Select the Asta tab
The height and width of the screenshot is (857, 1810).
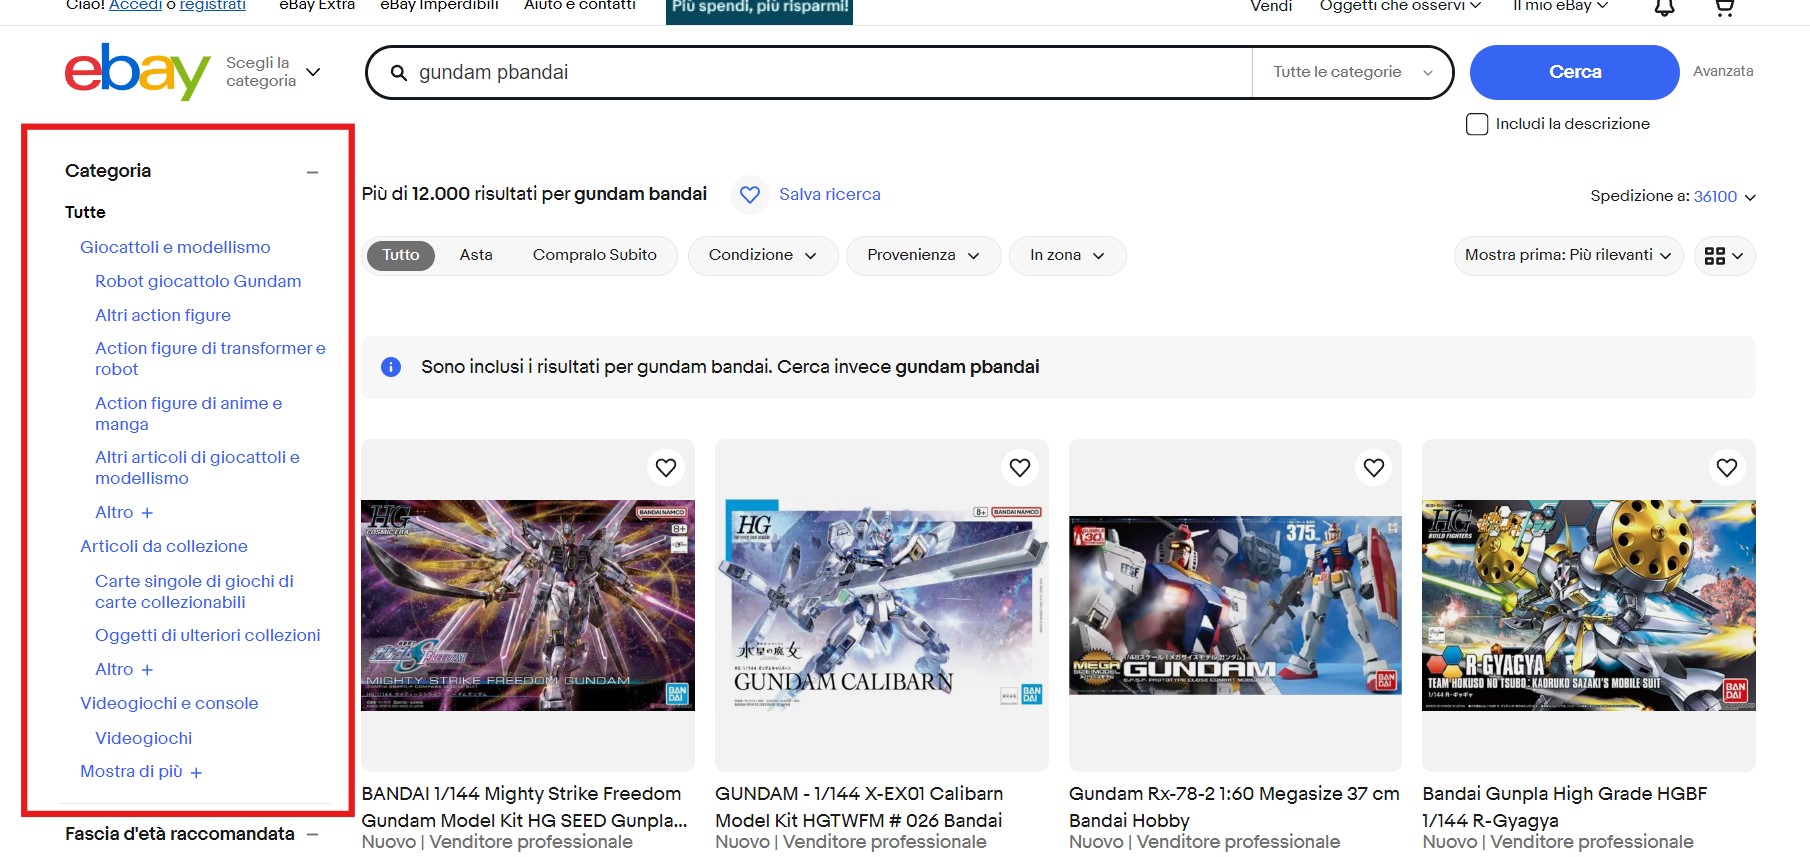[x=476, y=255]
